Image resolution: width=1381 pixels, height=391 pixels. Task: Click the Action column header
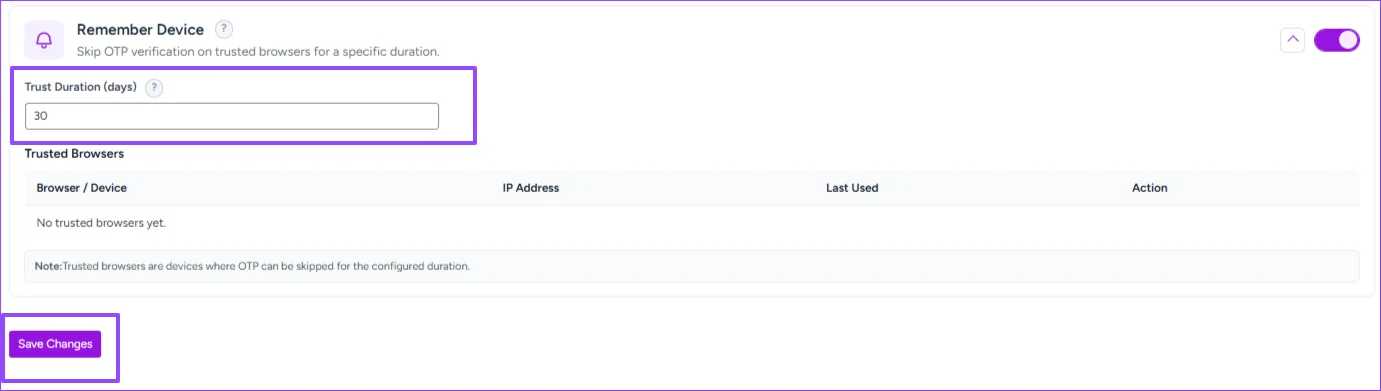pyautogui.click(x=1150, y=188)
